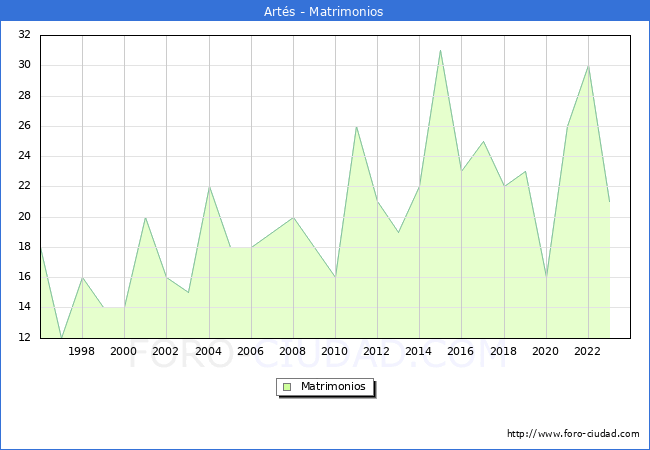Click the y-axis value 12
This screenshot has width=650, height=450.
point(24,337)
